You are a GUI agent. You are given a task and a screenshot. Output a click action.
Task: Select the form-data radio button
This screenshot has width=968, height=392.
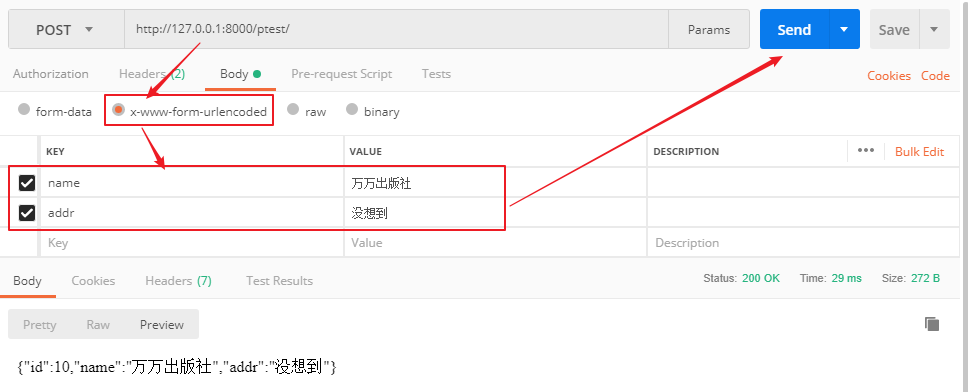point(24,109)
